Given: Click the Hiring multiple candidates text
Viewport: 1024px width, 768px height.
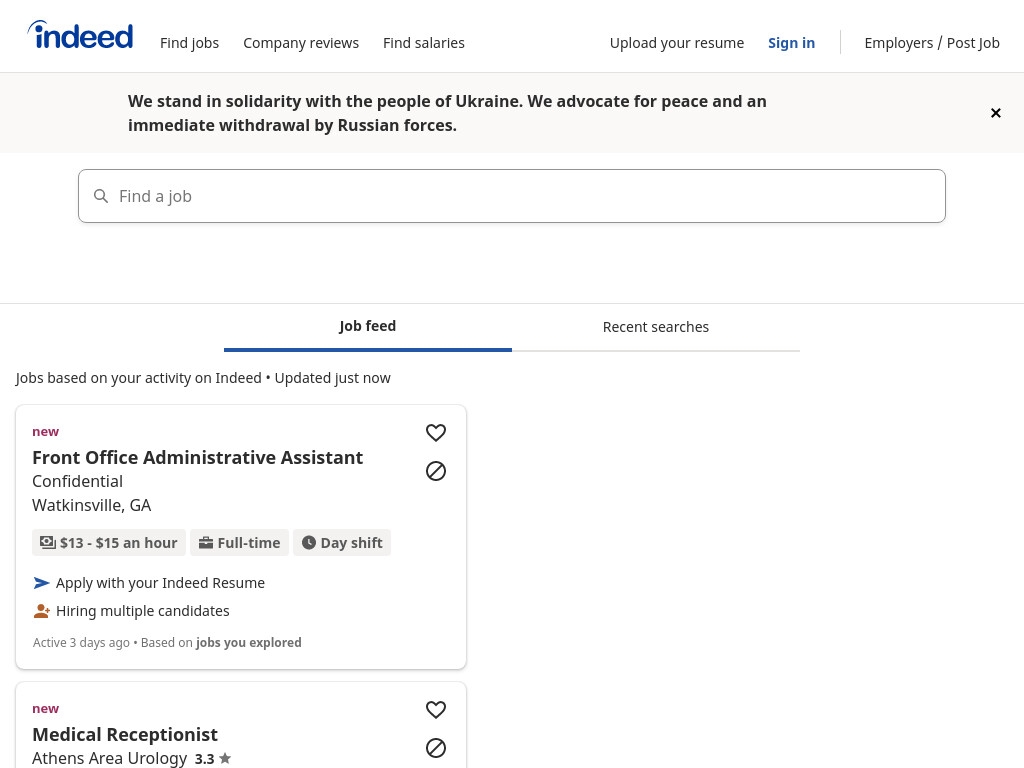Looking at the screenshot, I should (x=142, y=611).
